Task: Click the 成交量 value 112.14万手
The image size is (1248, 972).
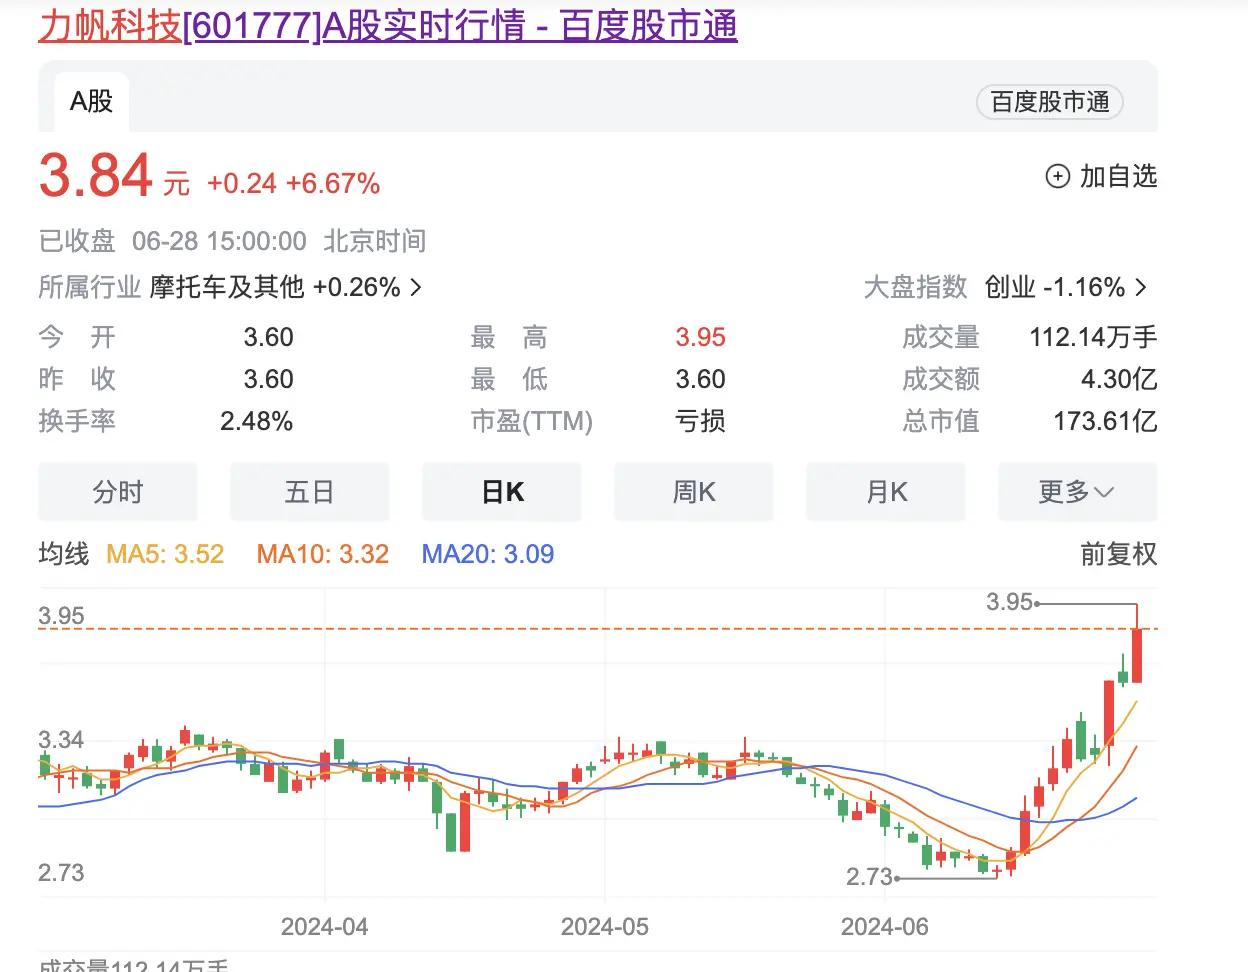Action: (1093, 338)
